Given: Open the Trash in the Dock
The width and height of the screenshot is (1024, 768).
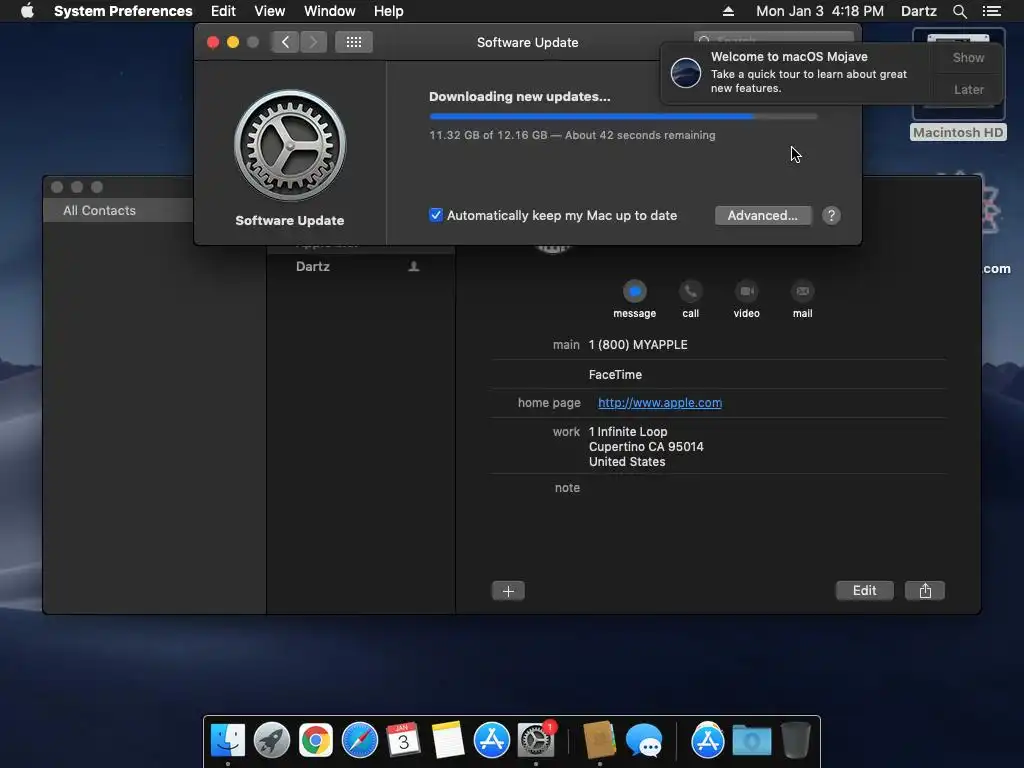Looking at the screenshot, I should (x=795, y=740).
